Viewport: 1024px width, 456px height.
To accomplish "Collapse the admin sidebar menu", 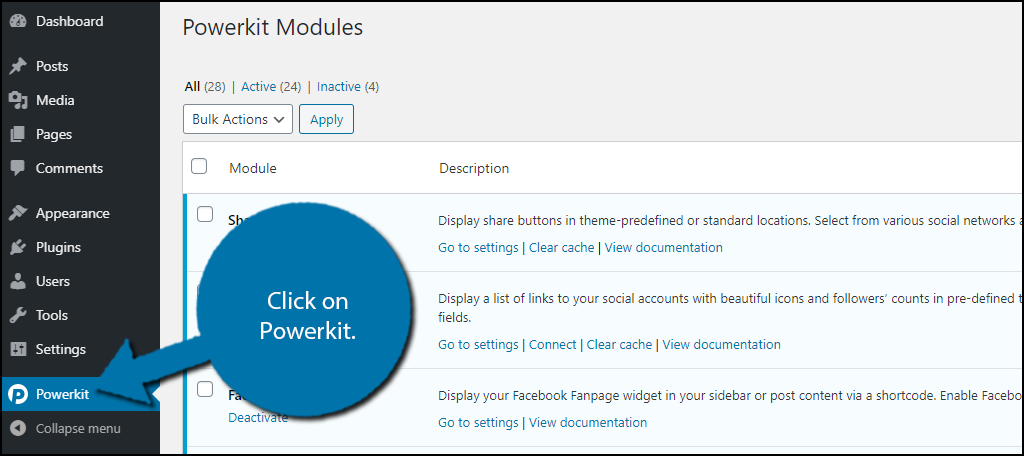I will [65, 429].
